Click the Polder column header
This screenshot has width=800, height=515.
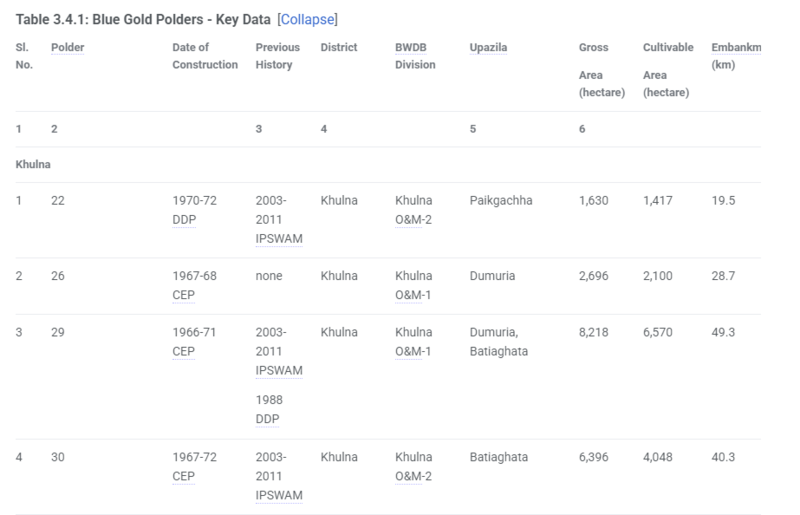coord(67,47)
